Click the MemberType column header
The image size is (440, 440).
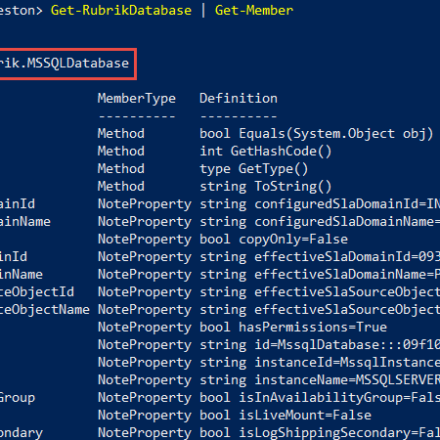[x=137, y=99]
